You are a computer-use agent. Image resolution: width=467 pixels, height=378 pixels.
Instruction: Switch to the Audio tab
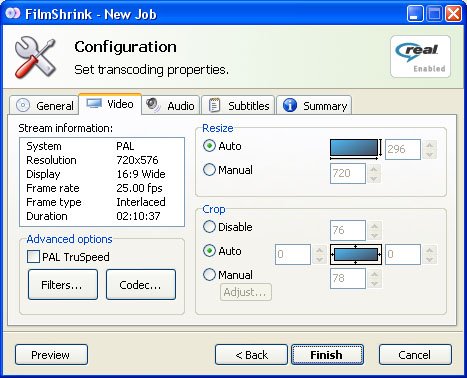(171, 105)
